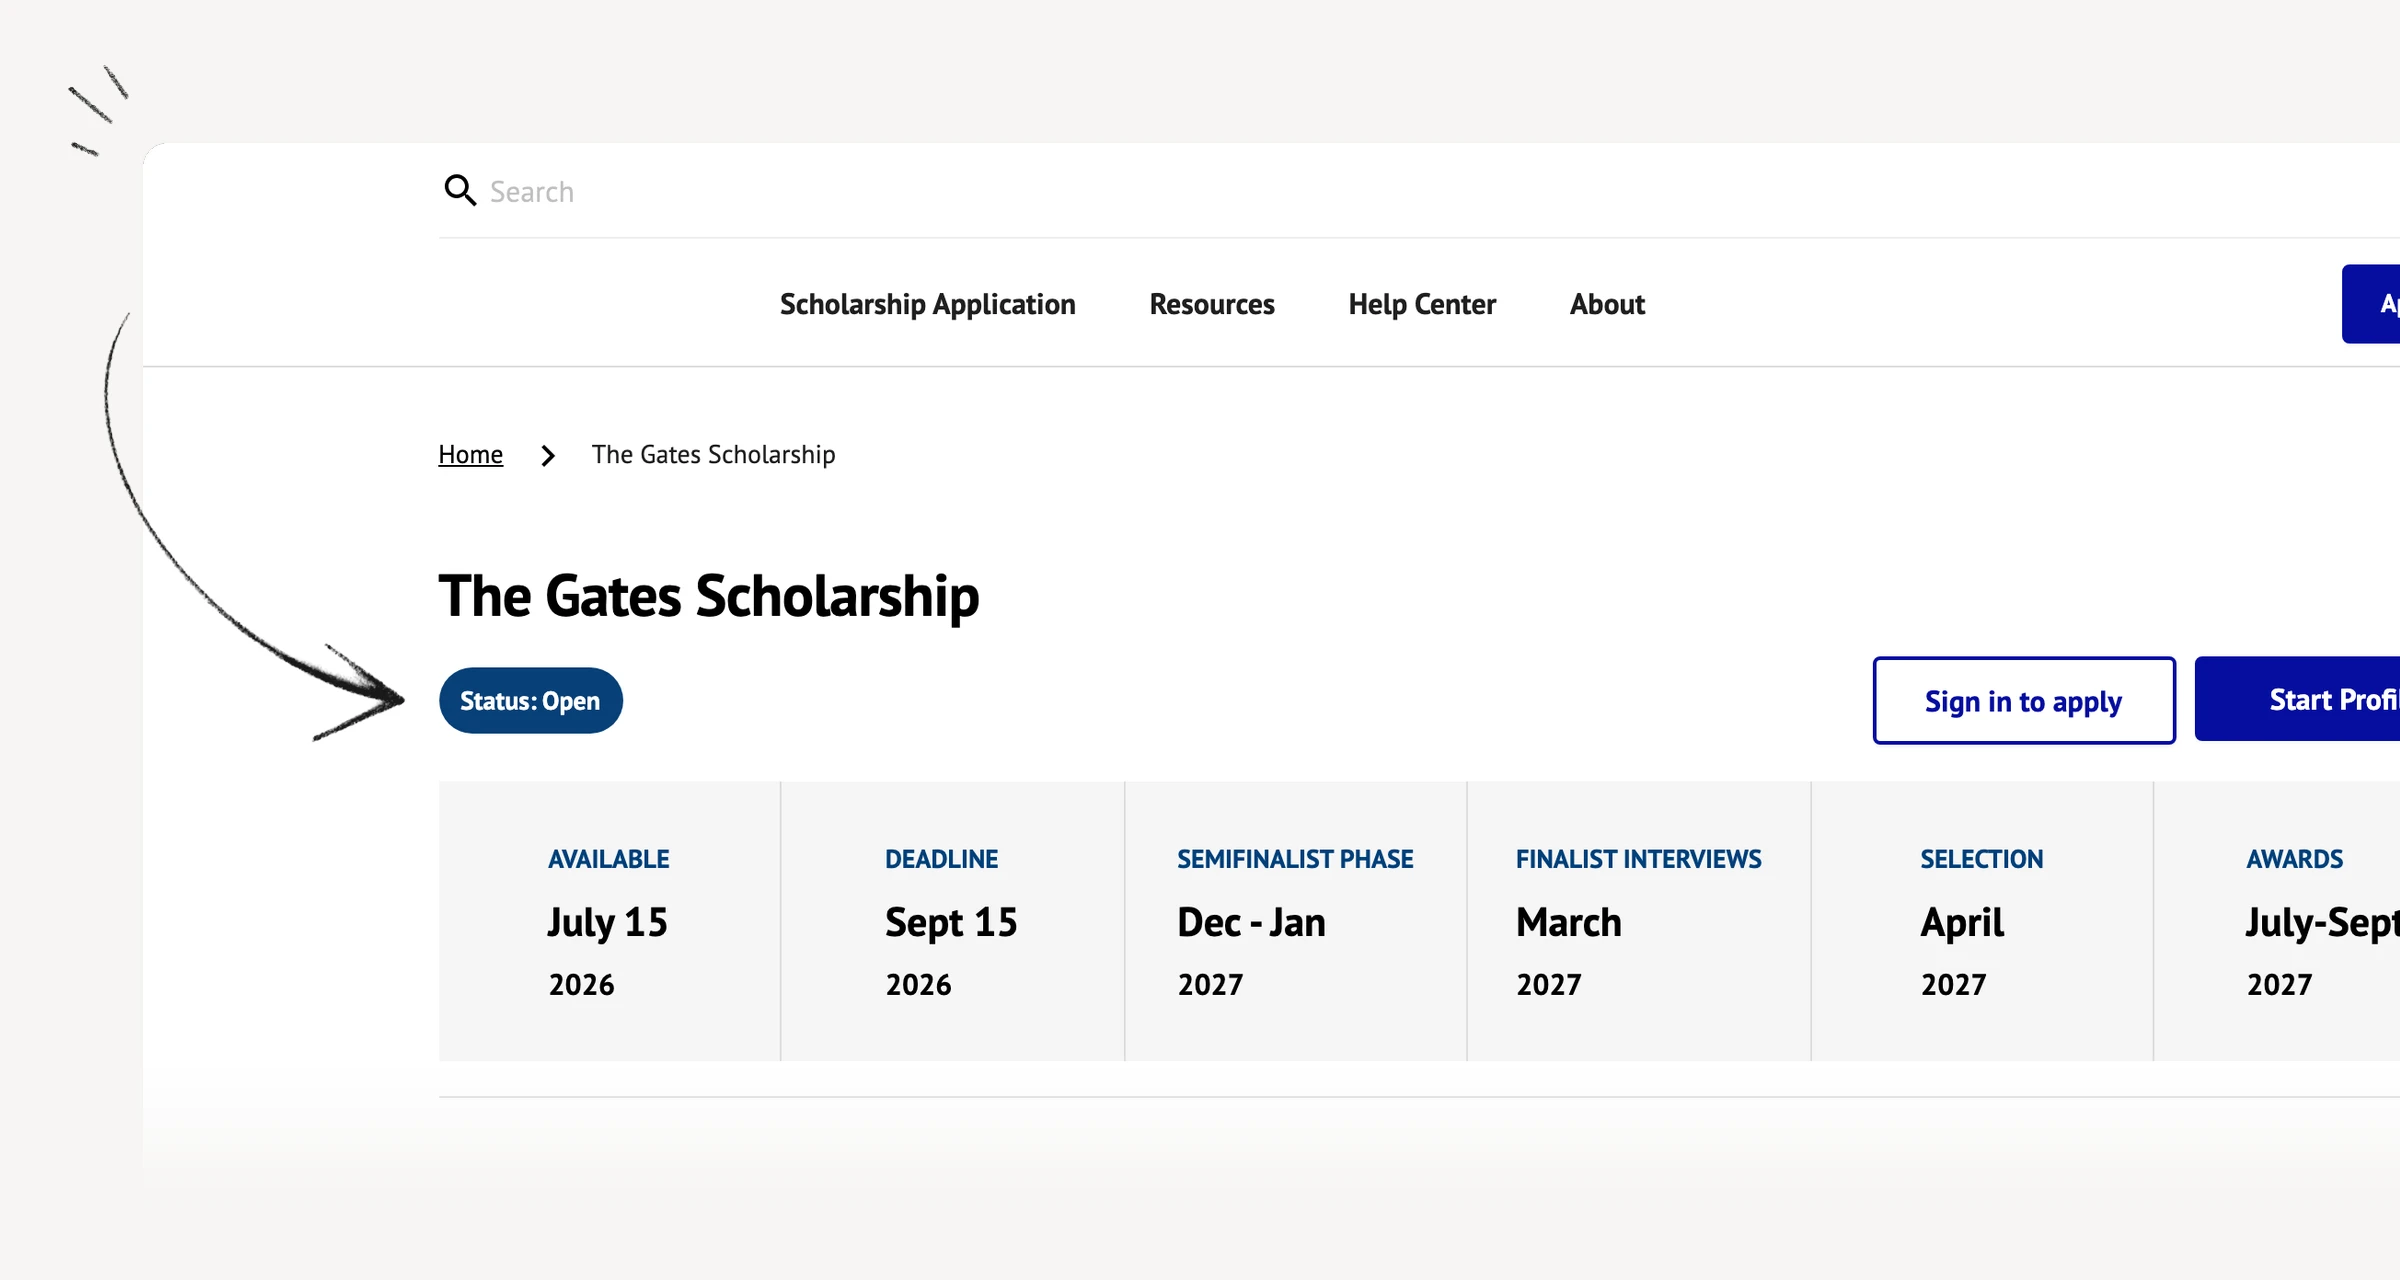Click the AVAILABLE label
Screen dimensions: 2400x1280
click(x=608, y=859)
